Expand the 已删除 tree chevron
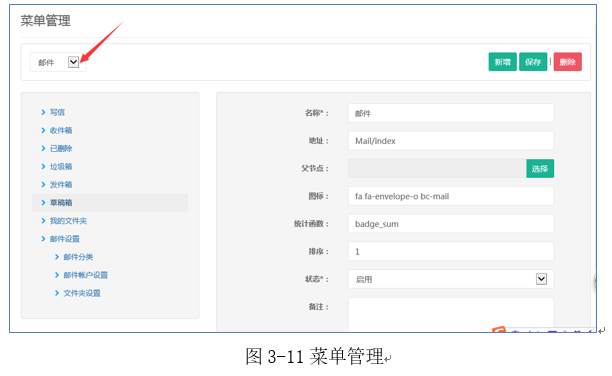Screen dimensions: 612x376 click(43, 148)
